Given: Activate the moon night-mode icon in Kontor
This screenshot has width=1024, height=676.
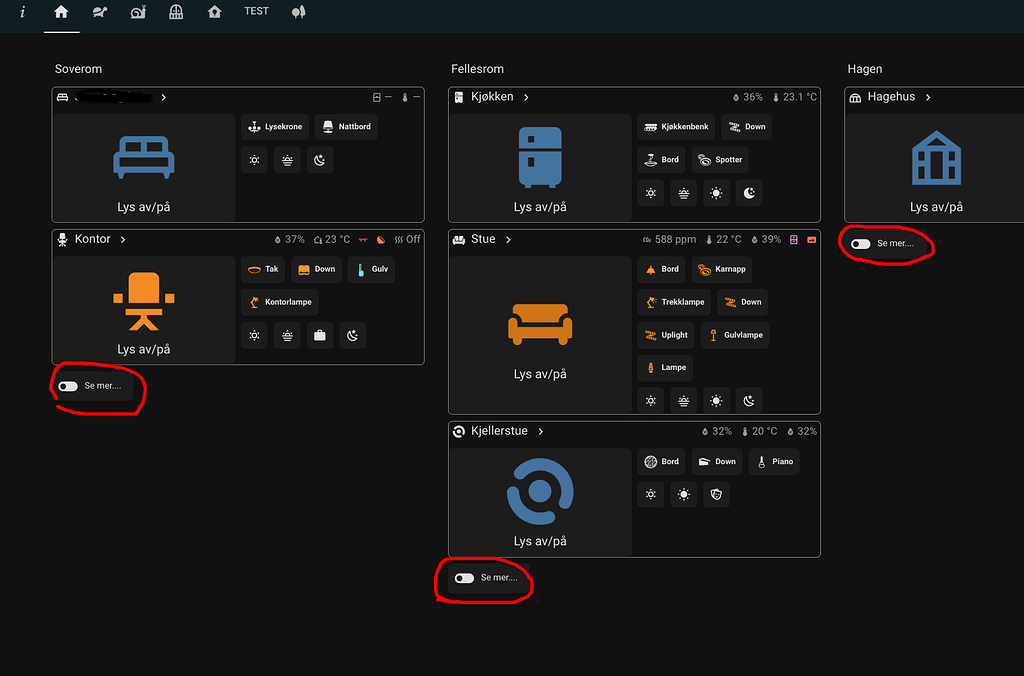Looking at the screenshot, I should pos(352,335).
